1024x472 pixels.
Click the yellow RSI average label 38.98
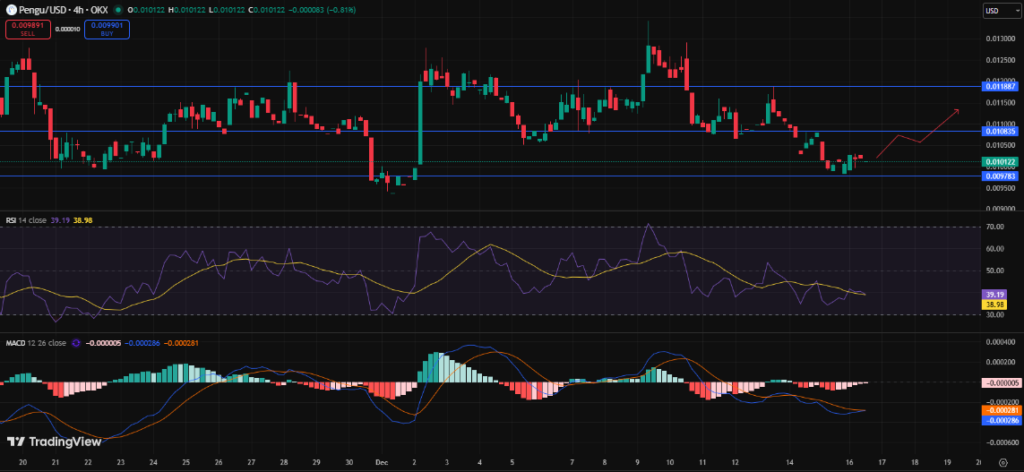1000,303
